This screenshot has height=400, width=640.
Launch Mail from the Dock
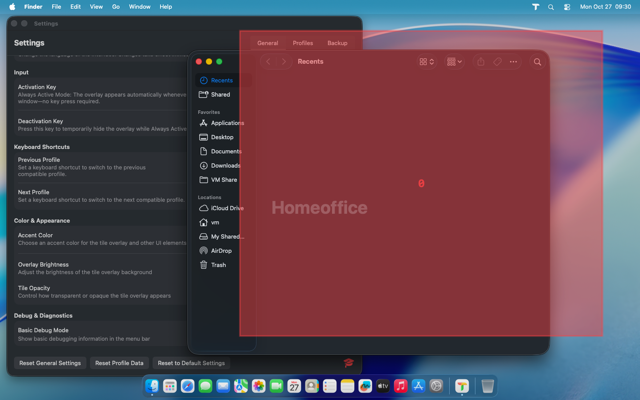pos(223,386)
